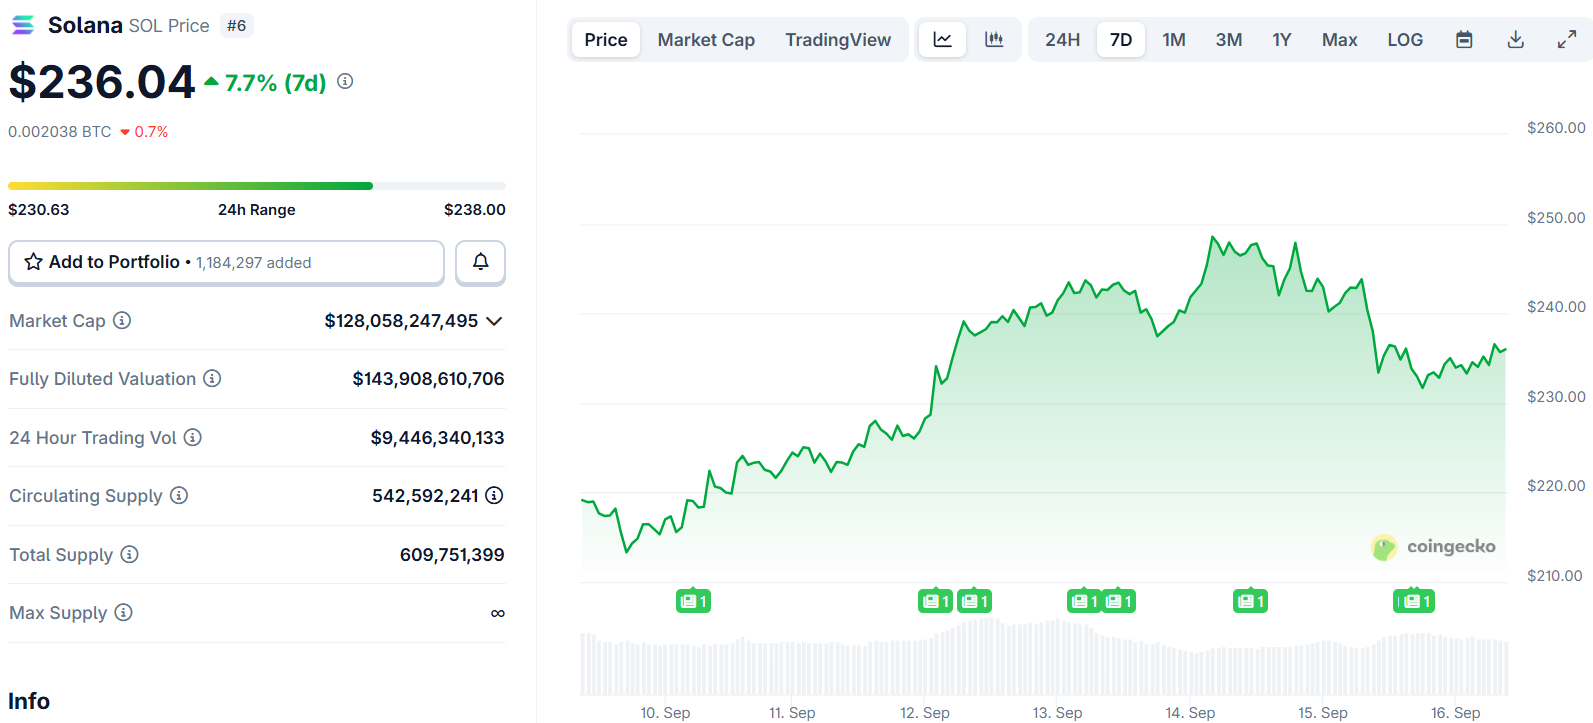
Task: Click star icon in Add to Portfolio
Action: (x=33, y=262)
